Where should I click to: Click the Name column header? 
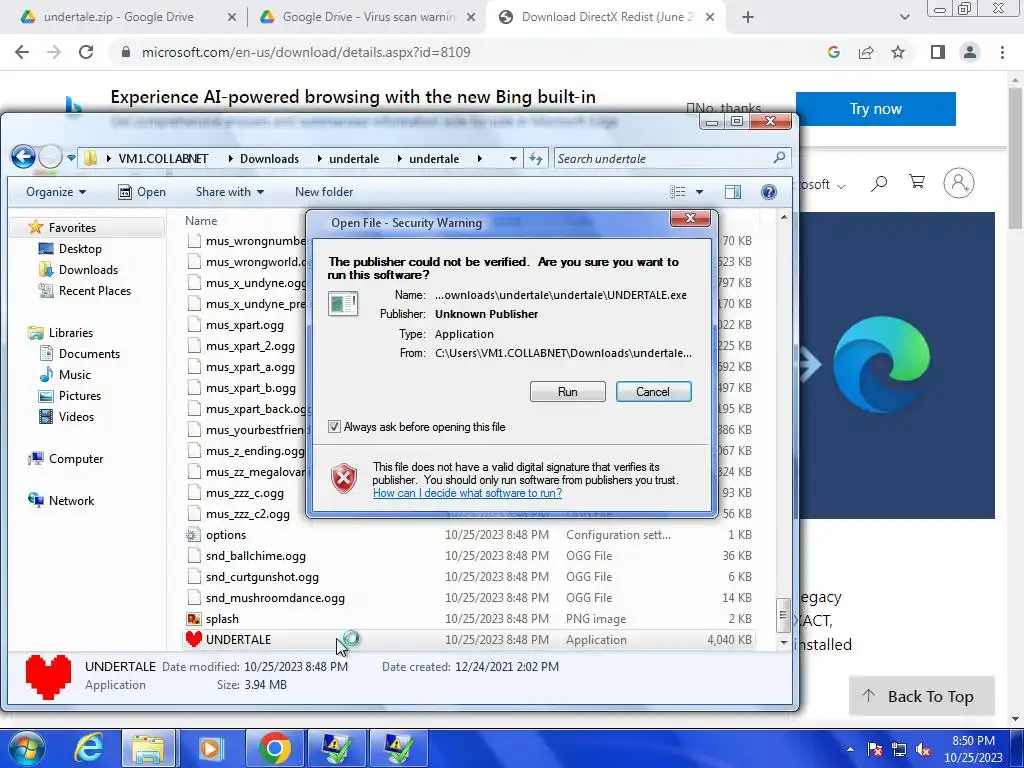tap(201, 221)
